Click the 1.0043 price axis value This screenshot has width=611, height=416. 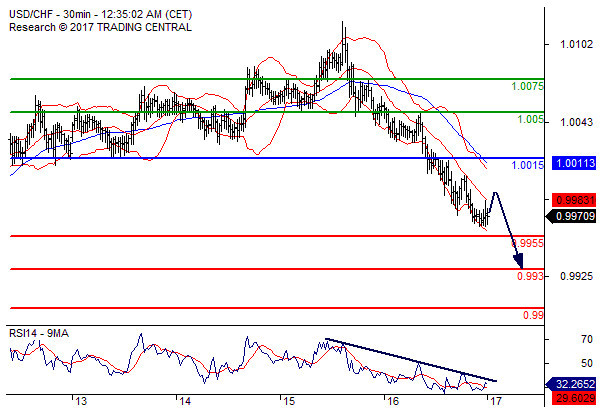[576, 122]
